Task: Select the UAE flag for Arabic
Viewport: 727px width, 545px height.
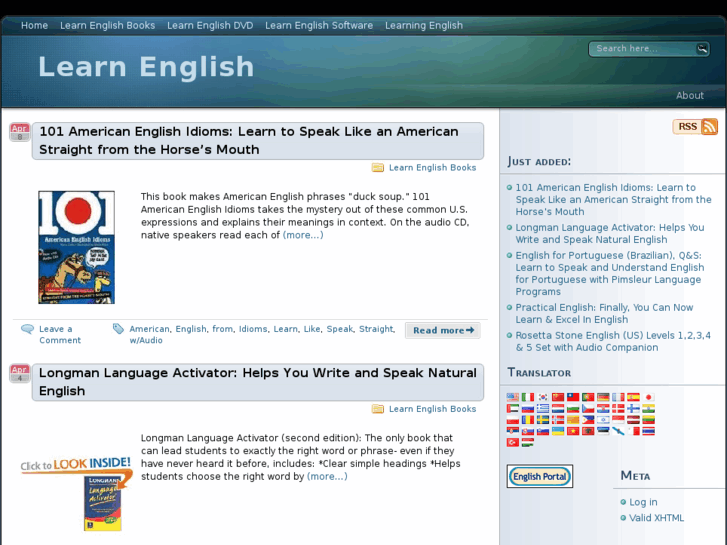Action: coord(513,408)
